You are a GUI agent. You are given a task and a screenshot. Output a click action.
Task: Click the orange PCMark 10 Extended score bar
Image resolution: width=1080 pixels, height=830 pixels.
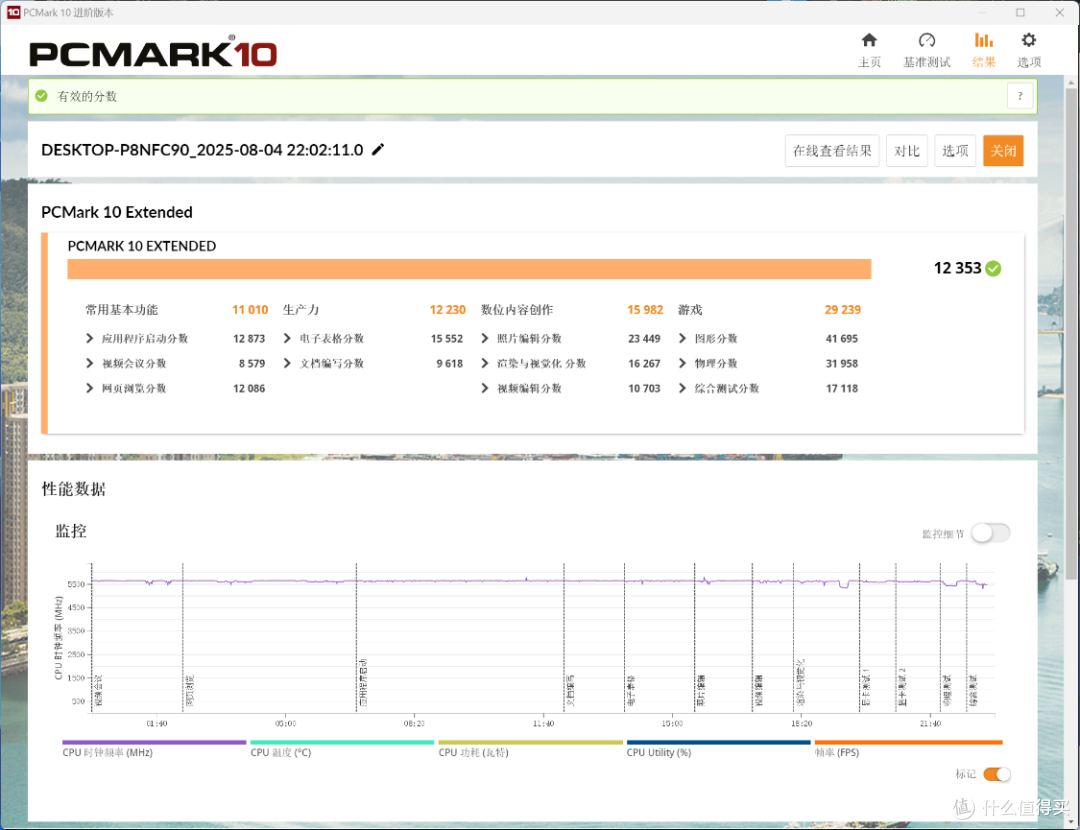[469, 269]
